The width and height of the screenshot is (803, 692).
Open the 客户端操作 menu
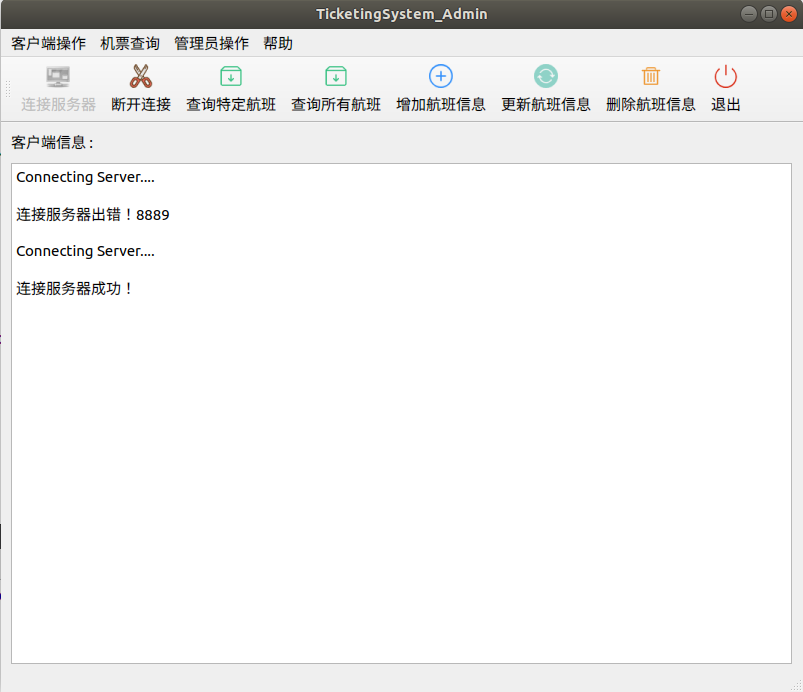tap(49, 44)
